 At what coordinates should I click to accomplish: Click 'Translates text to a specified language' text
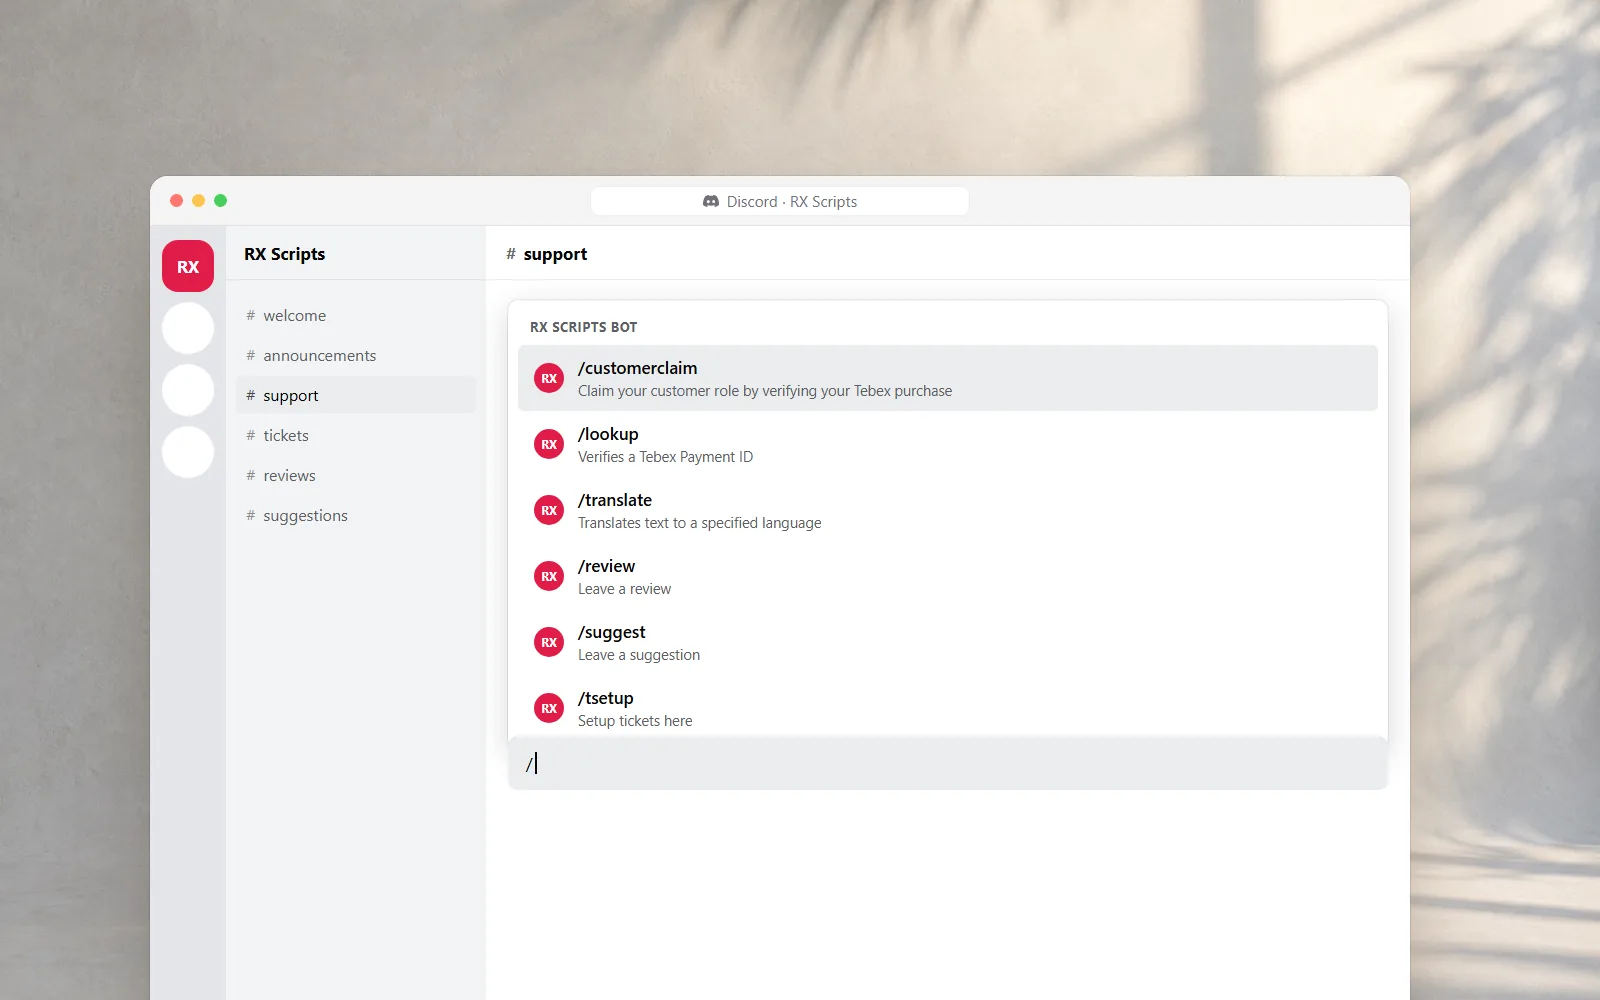click(699, 523)
